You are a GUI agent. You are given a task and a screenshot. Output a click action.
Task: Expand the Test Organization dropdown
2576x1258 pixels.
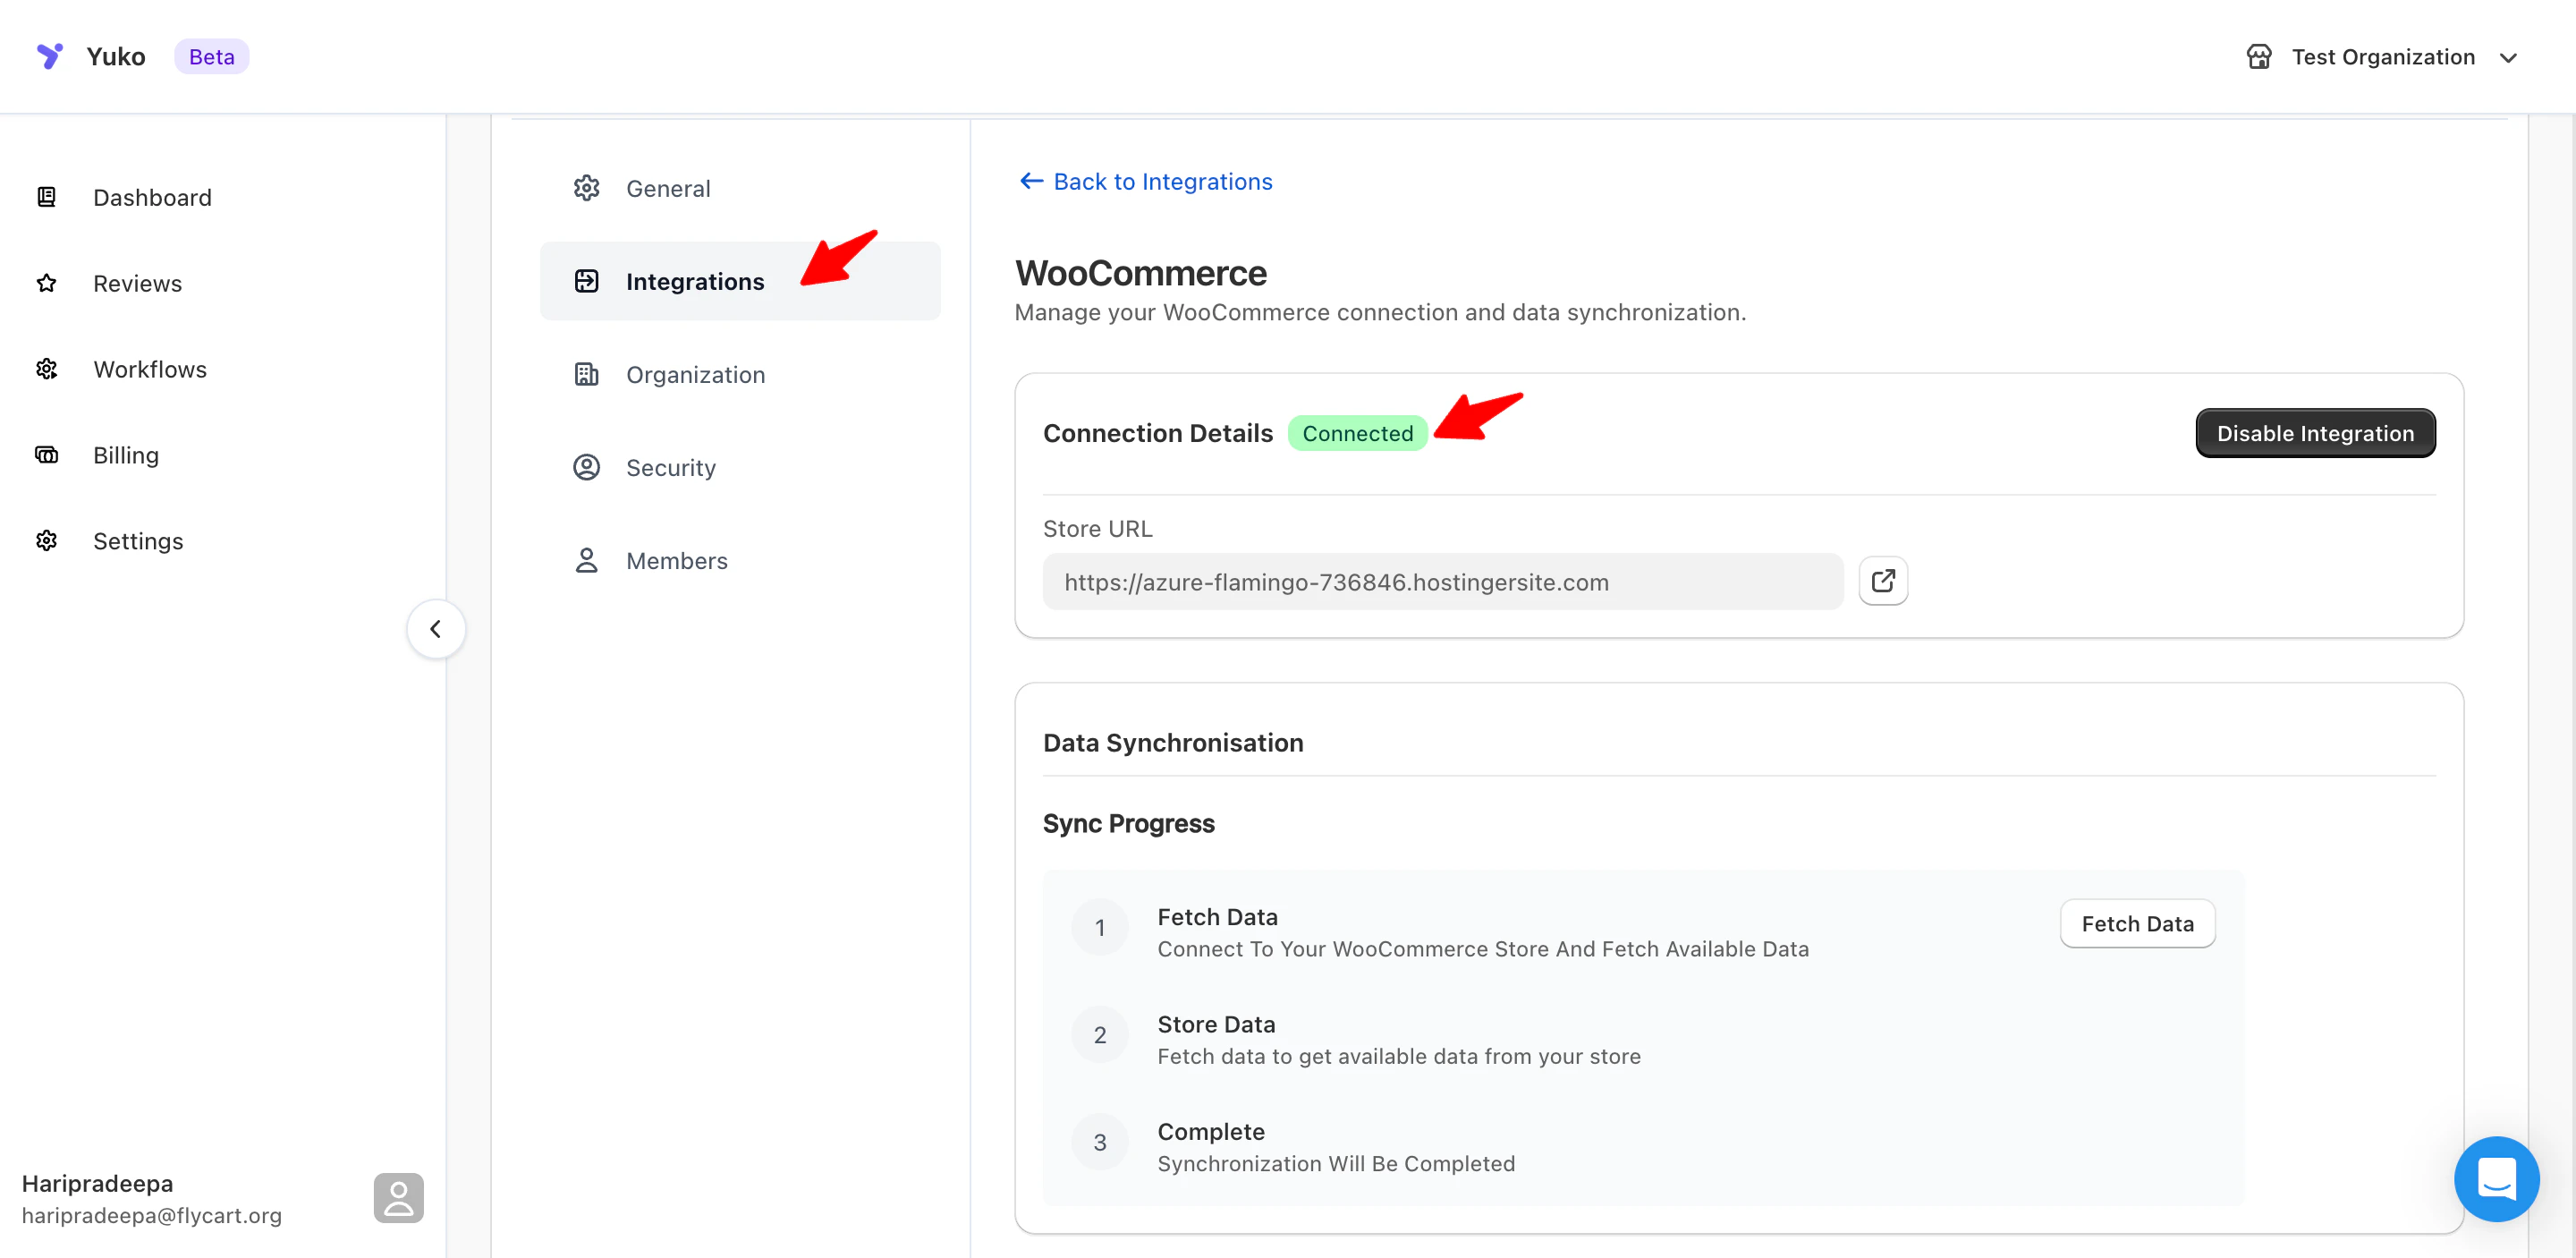tap(2507, 58)
